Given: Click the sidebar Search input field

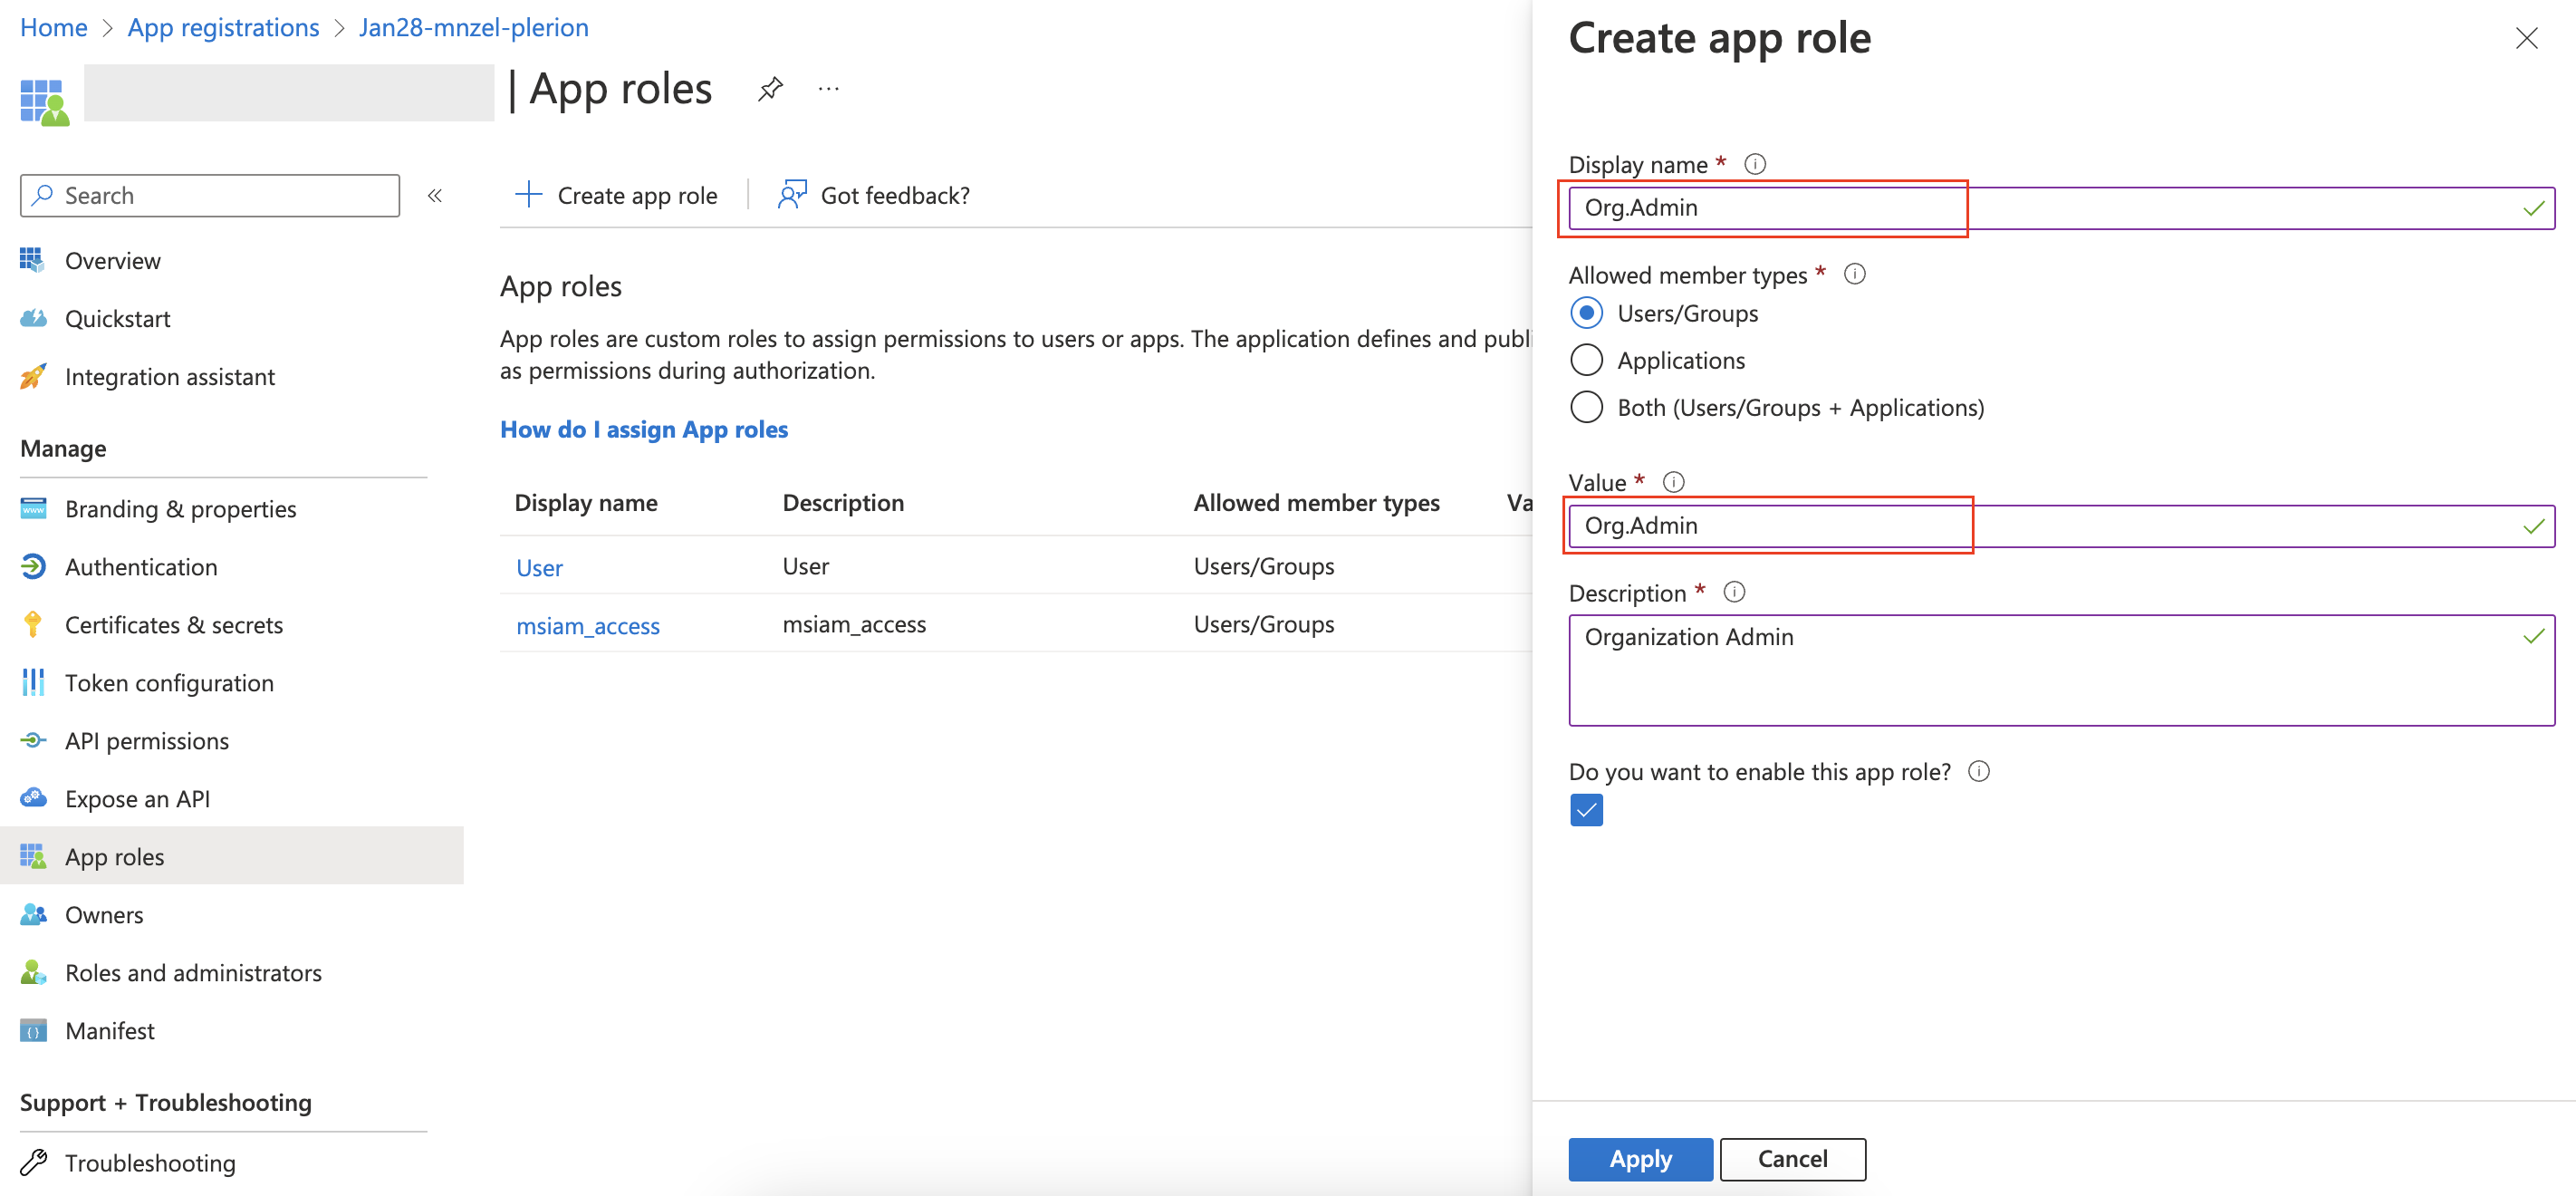Looking at the screenshot, I should coord(210,195).
